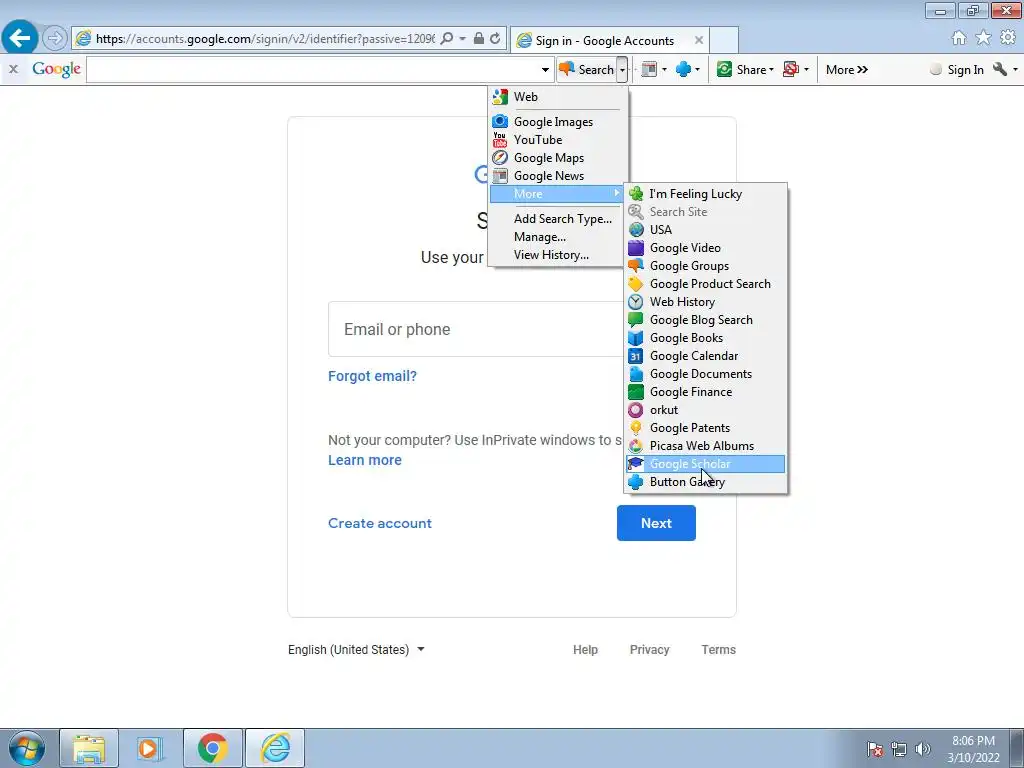Click the Learn more link
Image resolution: width=1024 pixels, height=768 pixels.
coord(364,460)
